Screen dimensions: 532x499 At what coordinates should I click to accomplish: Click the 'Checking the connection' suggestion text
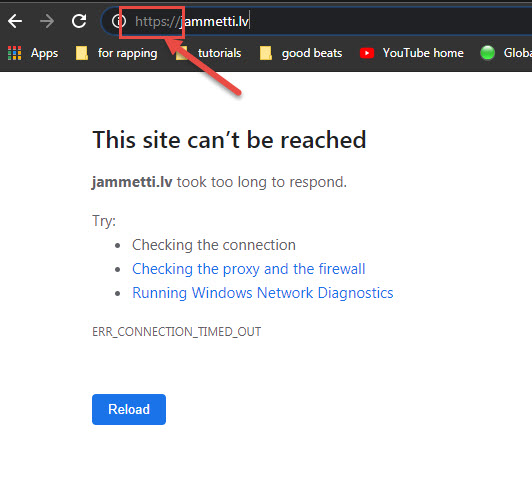click(x=214, y=245)
